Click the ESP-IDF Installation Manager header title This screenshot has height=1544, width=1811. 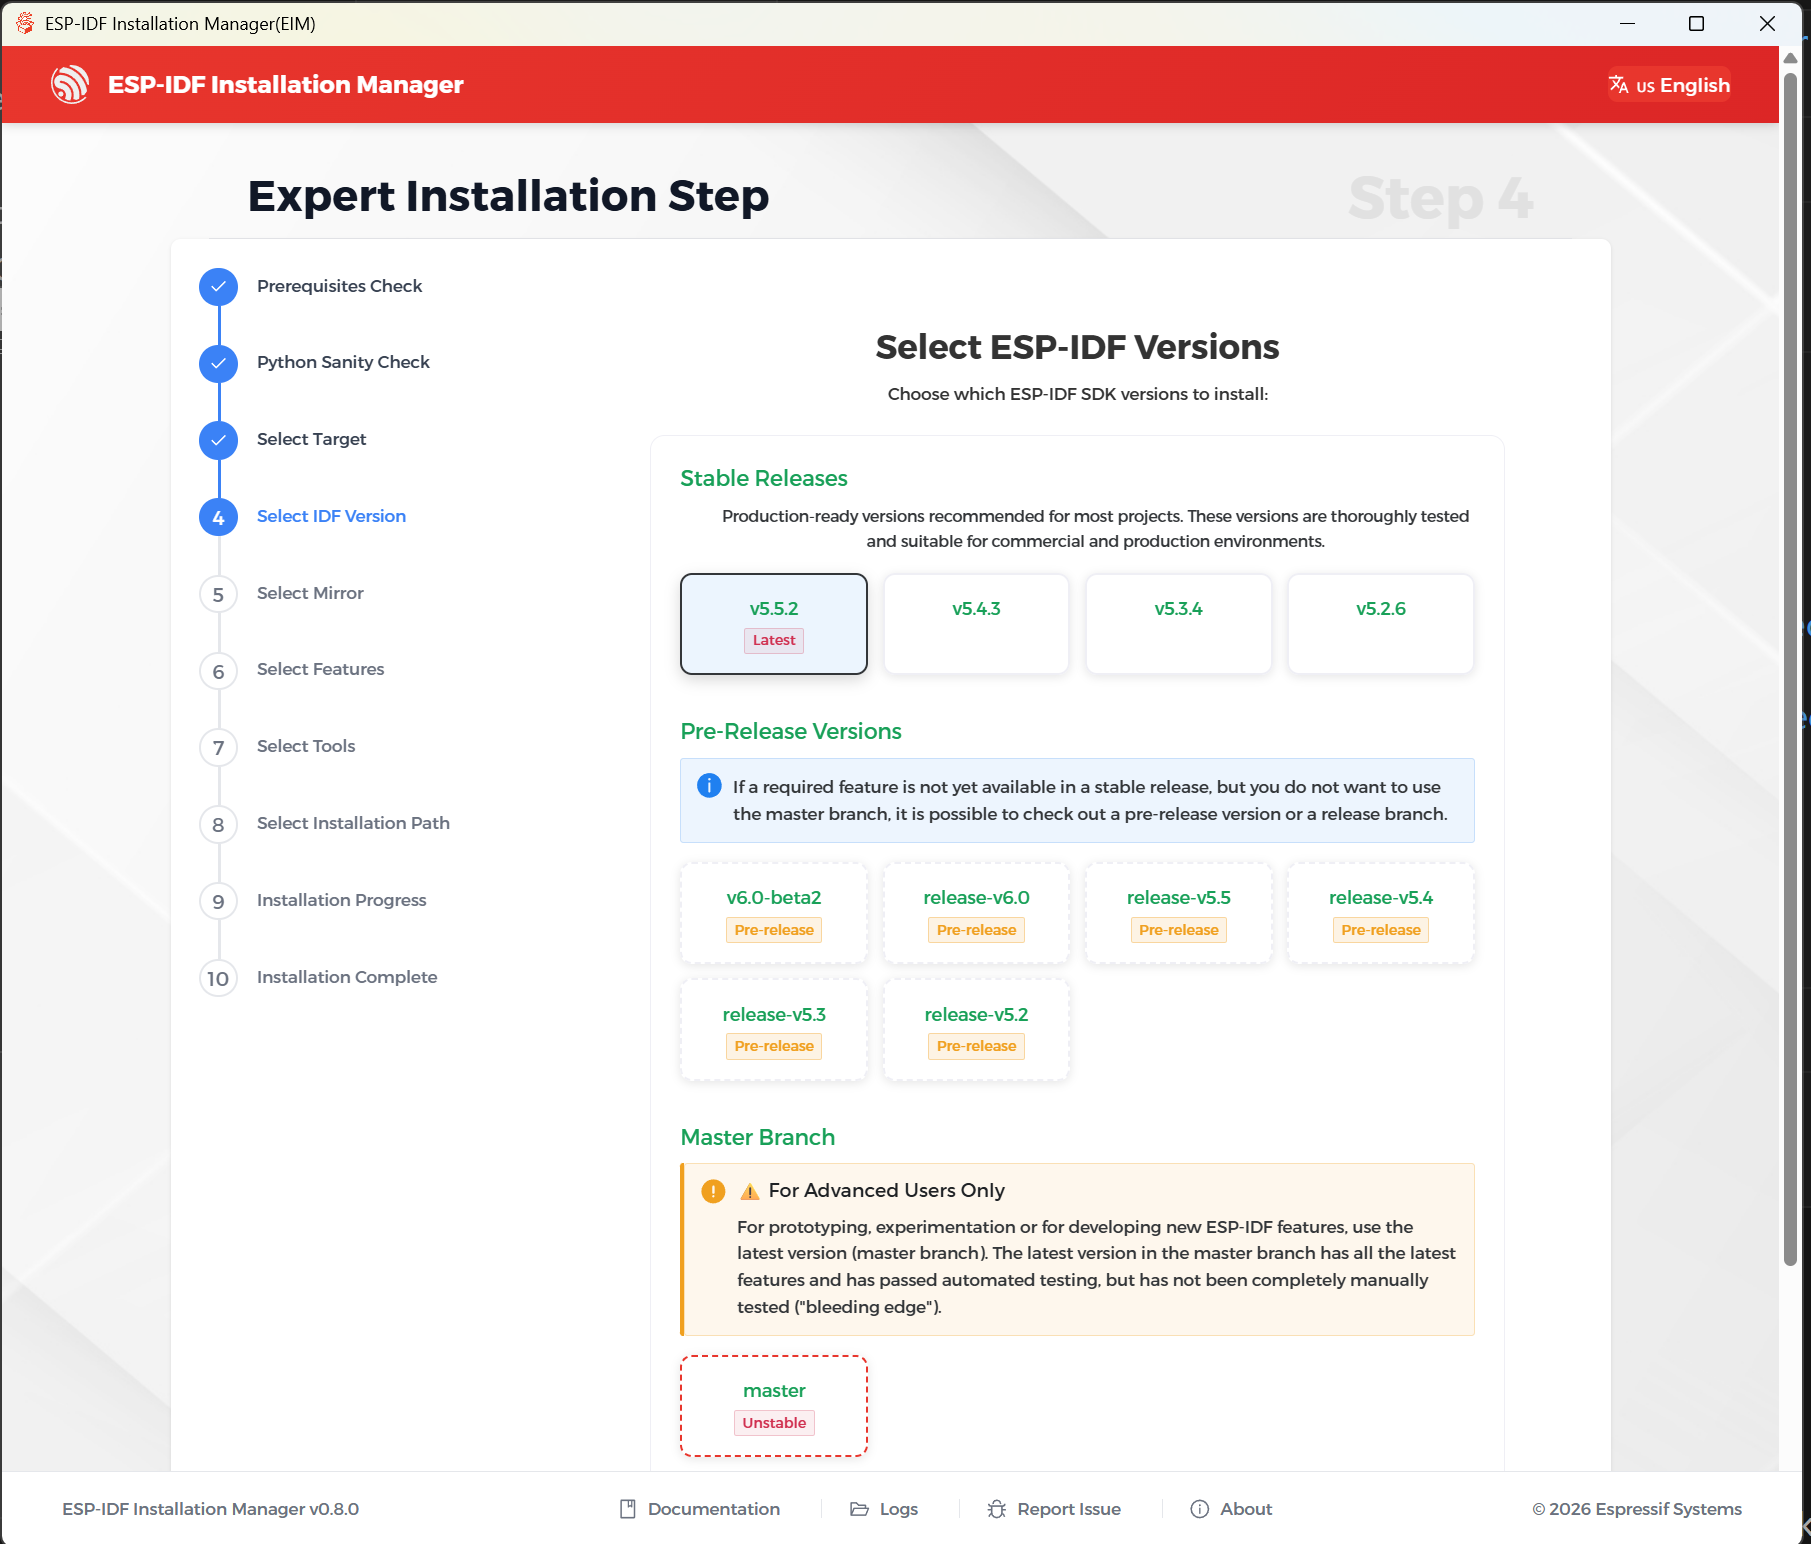click(286, 85)
